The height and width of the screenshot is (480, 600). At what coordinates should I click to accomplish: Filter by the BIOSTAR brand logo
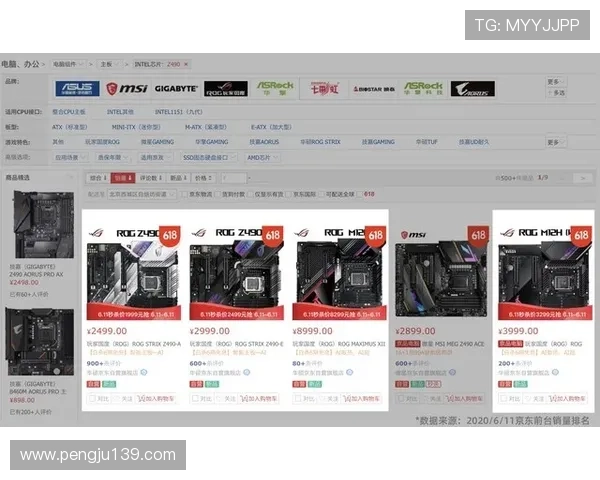click(x=374, y=89)
